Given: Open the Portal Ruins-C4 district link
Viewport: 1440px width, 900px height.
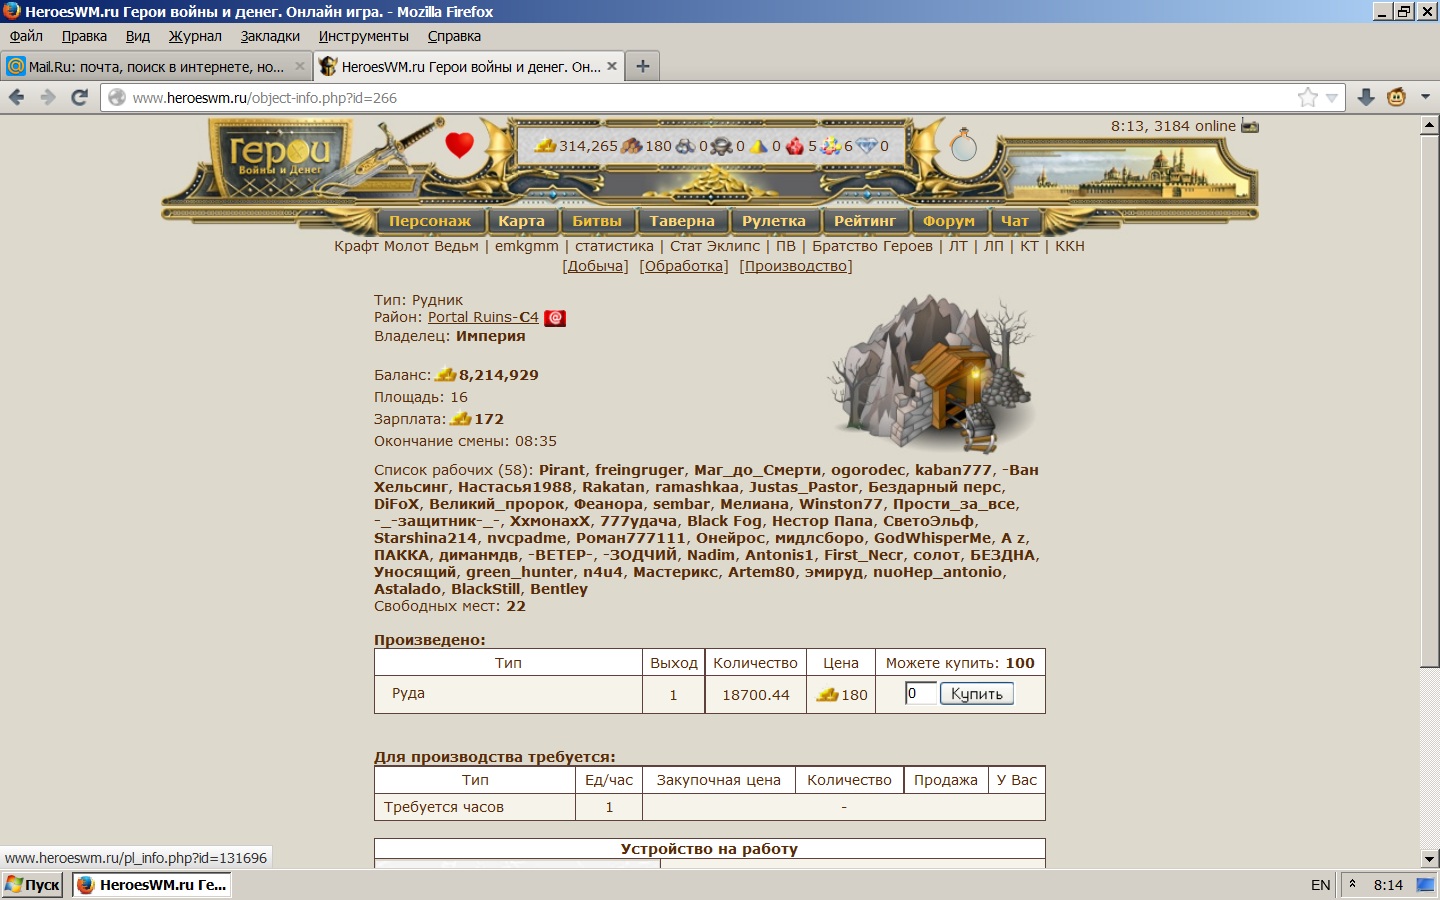Looking at the screenshot, I should (483, 317).
